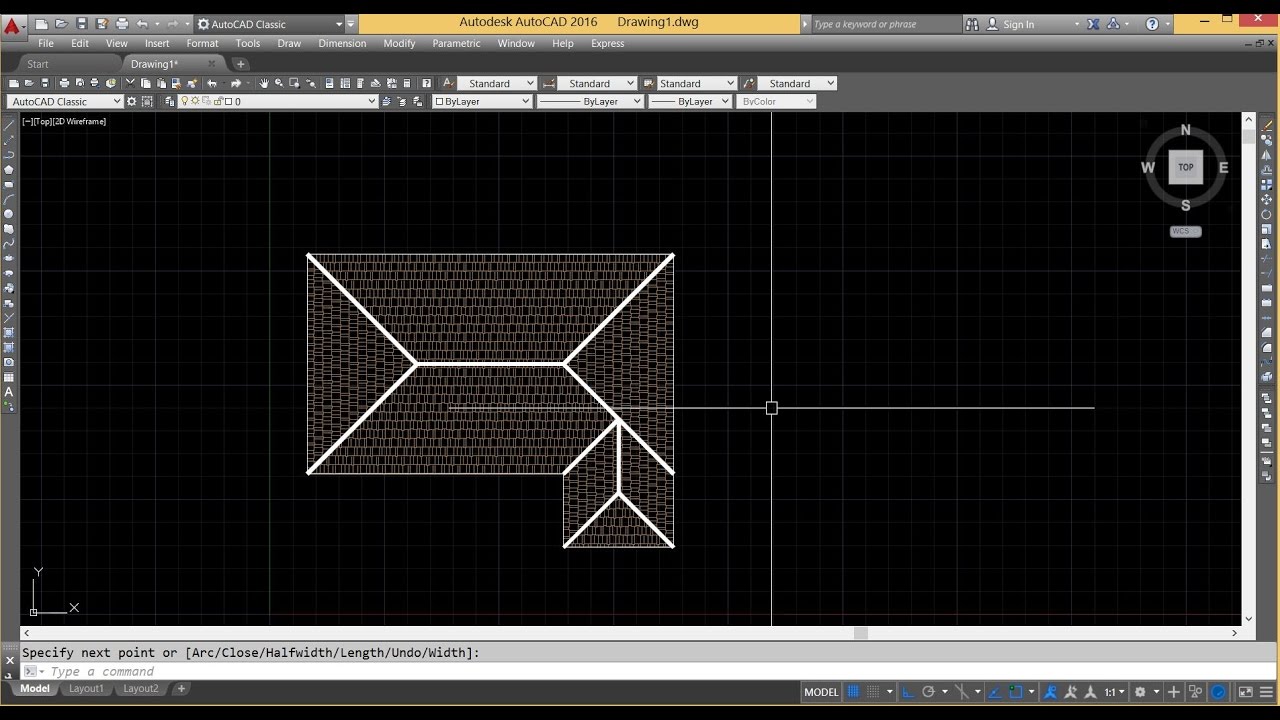Click the TOP face of ViewCube

click(1186, 167)
